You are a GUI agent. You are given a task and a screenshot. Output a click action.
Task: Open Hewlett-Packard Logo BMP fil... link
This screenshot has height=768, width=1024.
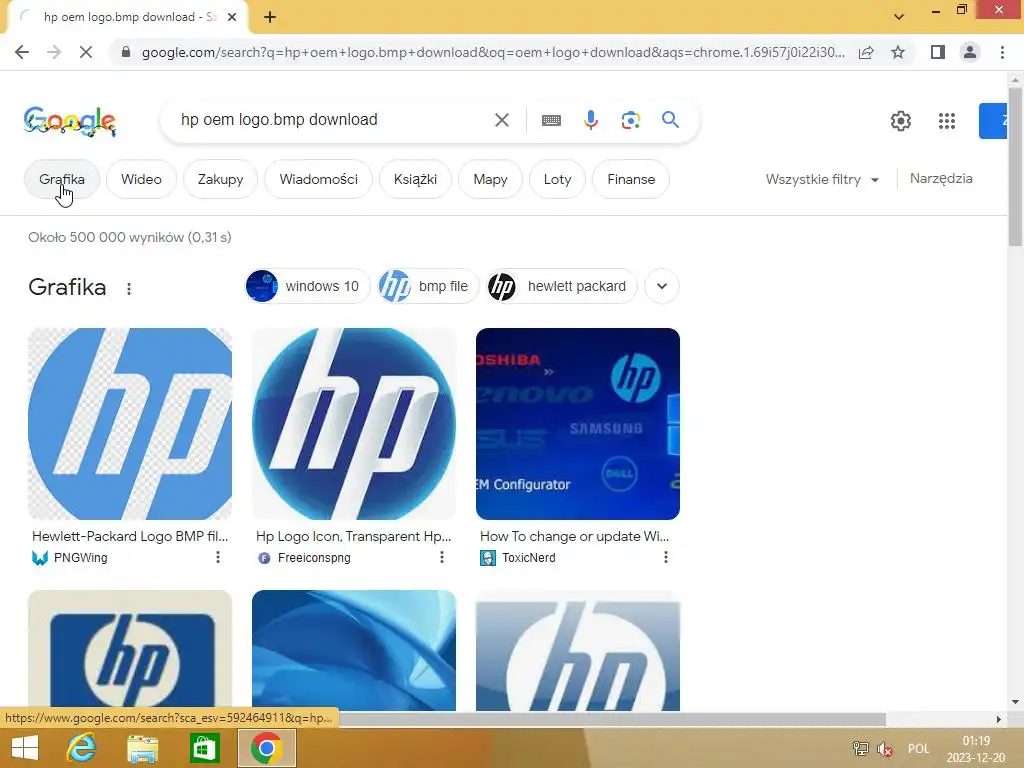[x=130, y=536]
